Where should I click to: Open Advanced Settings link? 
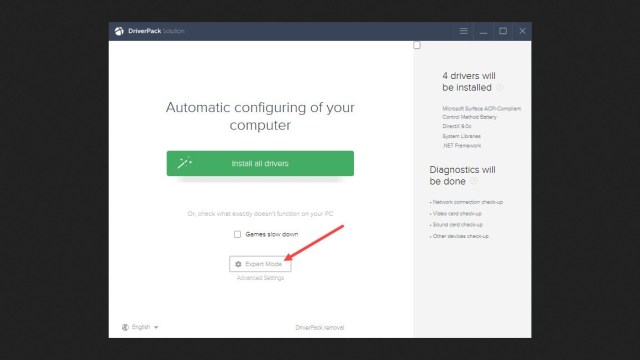(260, 278)
